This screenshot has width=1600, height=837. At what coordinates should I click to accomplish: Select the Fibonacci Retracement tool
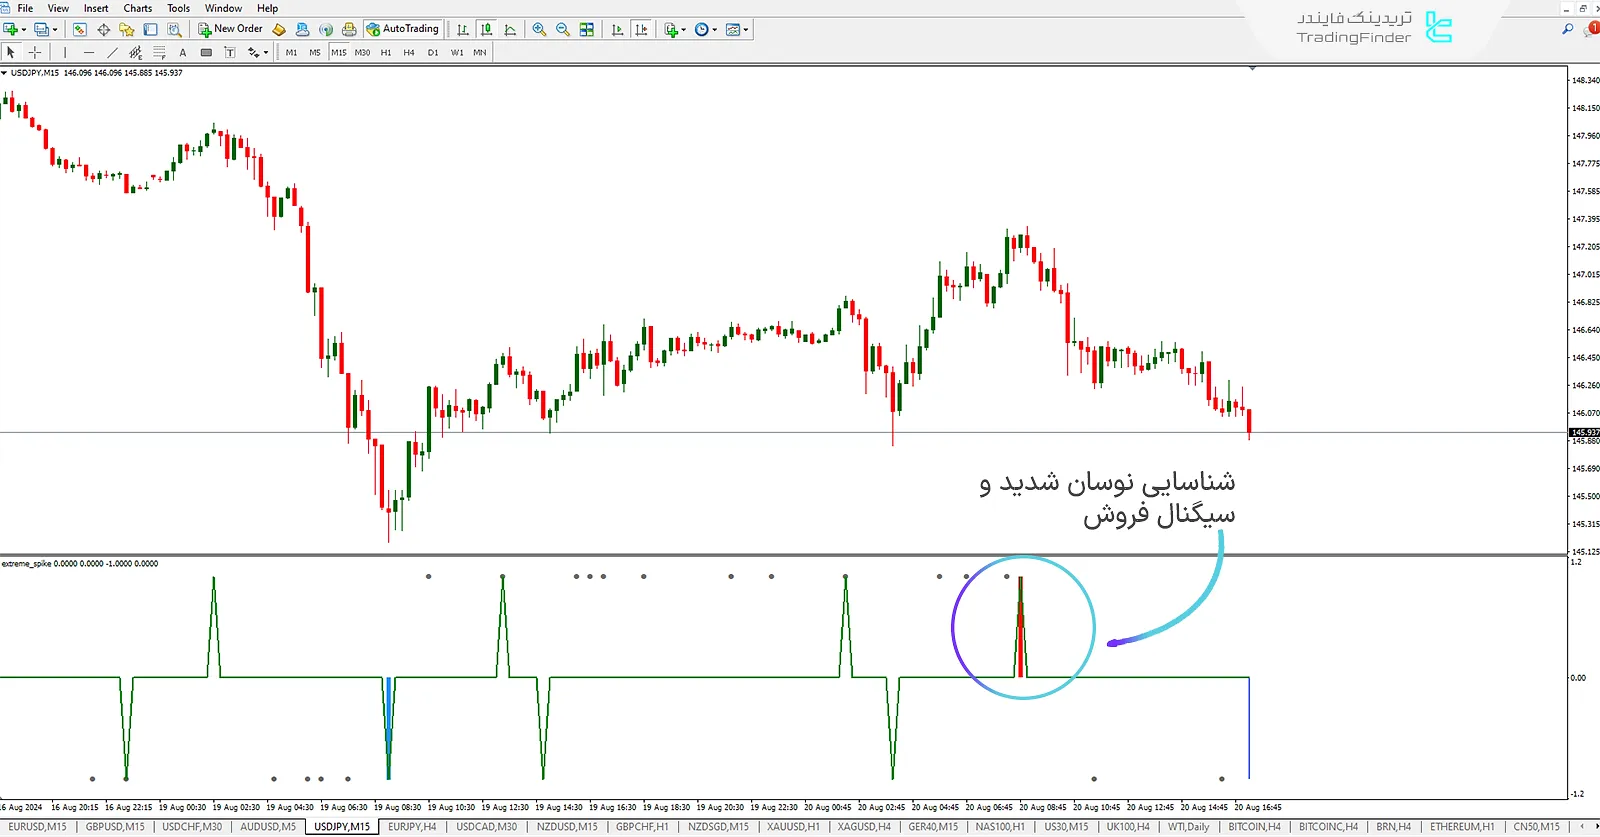click(x=159, y=52)
